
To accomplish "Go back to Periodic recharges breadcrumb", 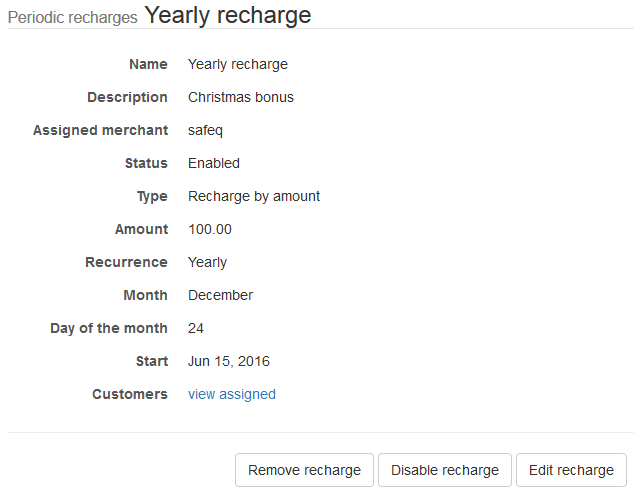I will [72, 17].
